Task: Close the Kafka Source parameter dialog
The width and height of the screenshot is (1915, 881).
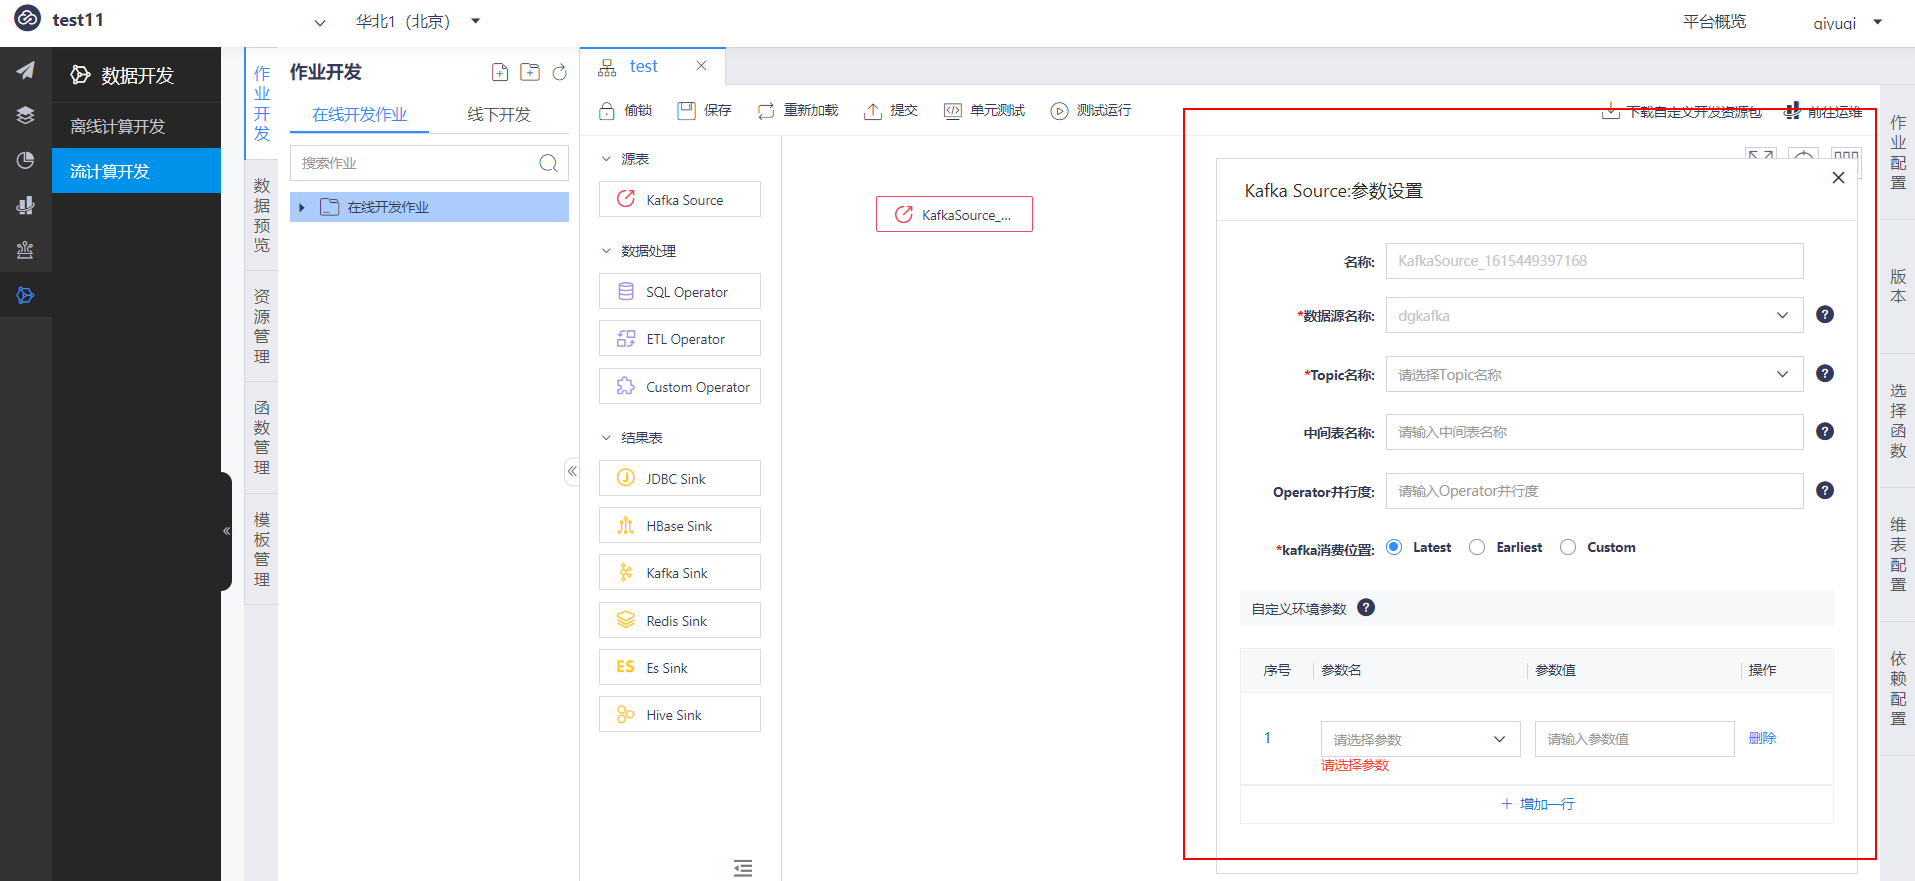Action: click(1838, 177)
